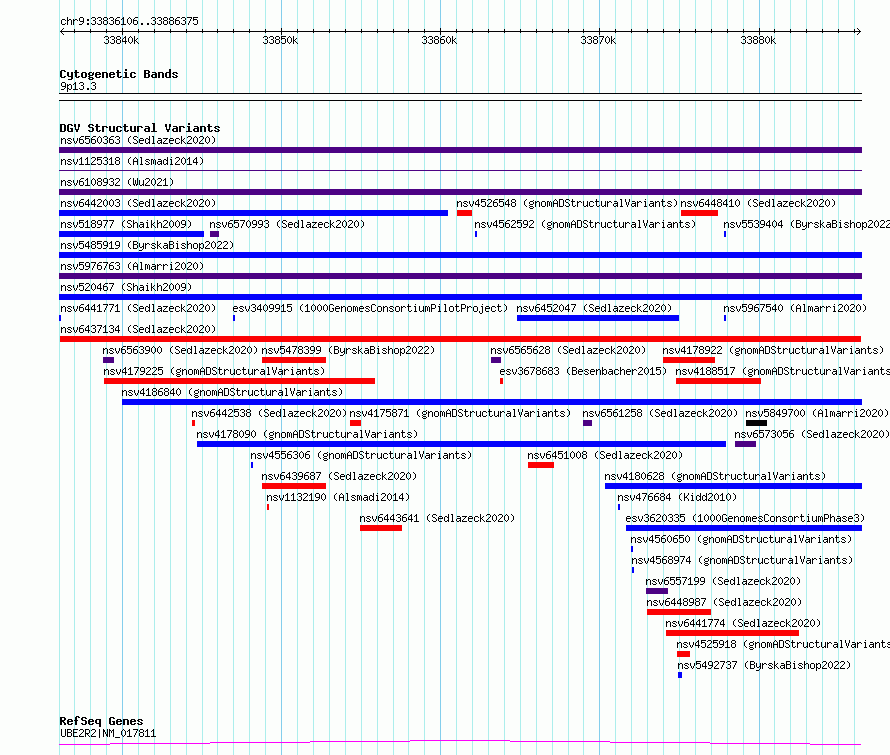Screen dimensions: 890x755
Task: Open nsv4560650 (gnomADStructuralVariants) label
Action: point(741,539)
